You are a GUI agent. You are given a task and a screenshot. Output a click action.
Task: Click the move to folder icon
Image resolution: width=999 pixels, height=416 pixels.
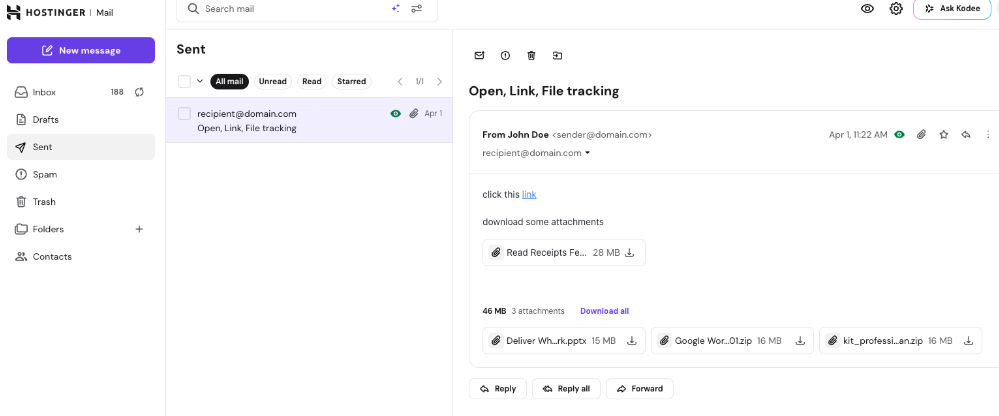coord(557,56)
